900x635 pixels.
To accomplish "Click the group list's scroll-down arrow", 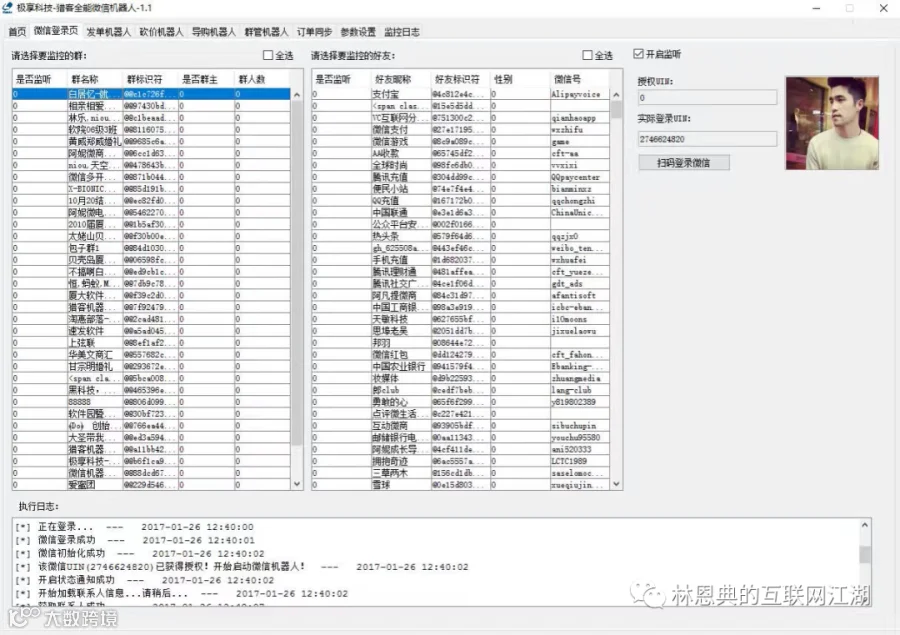I will click(x=297, y=484).
